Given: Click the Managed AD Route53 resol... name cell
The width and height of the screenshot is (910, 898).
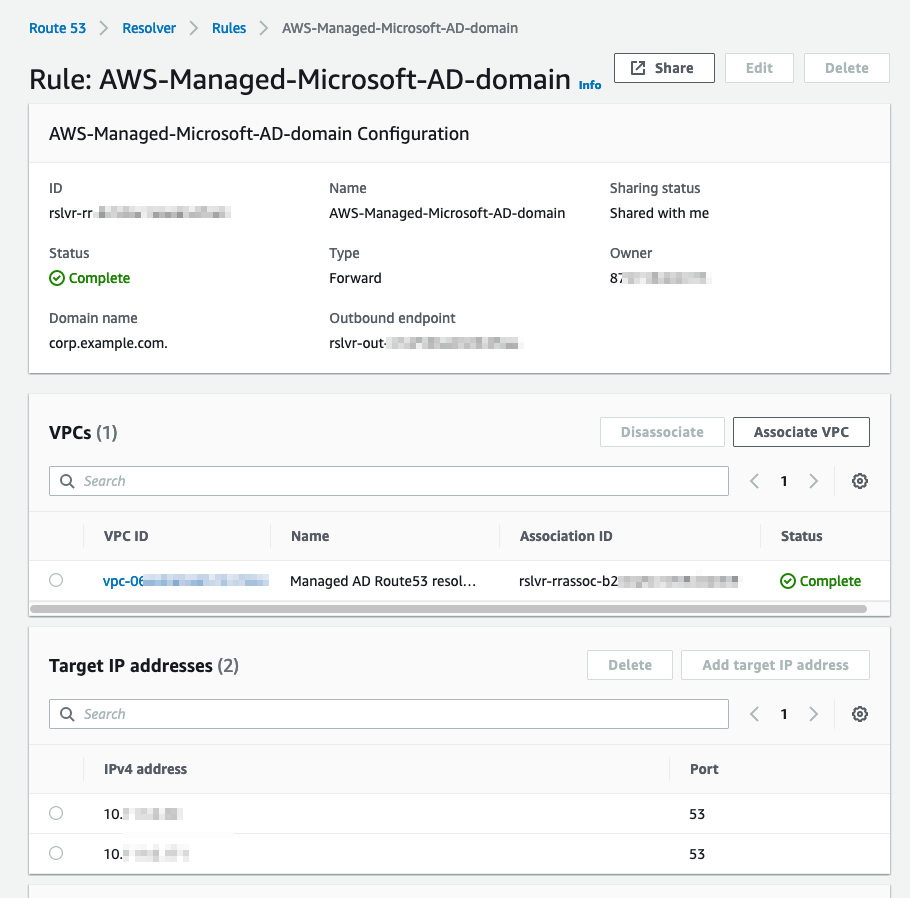Looking at the screenshot, I should 383,581.
